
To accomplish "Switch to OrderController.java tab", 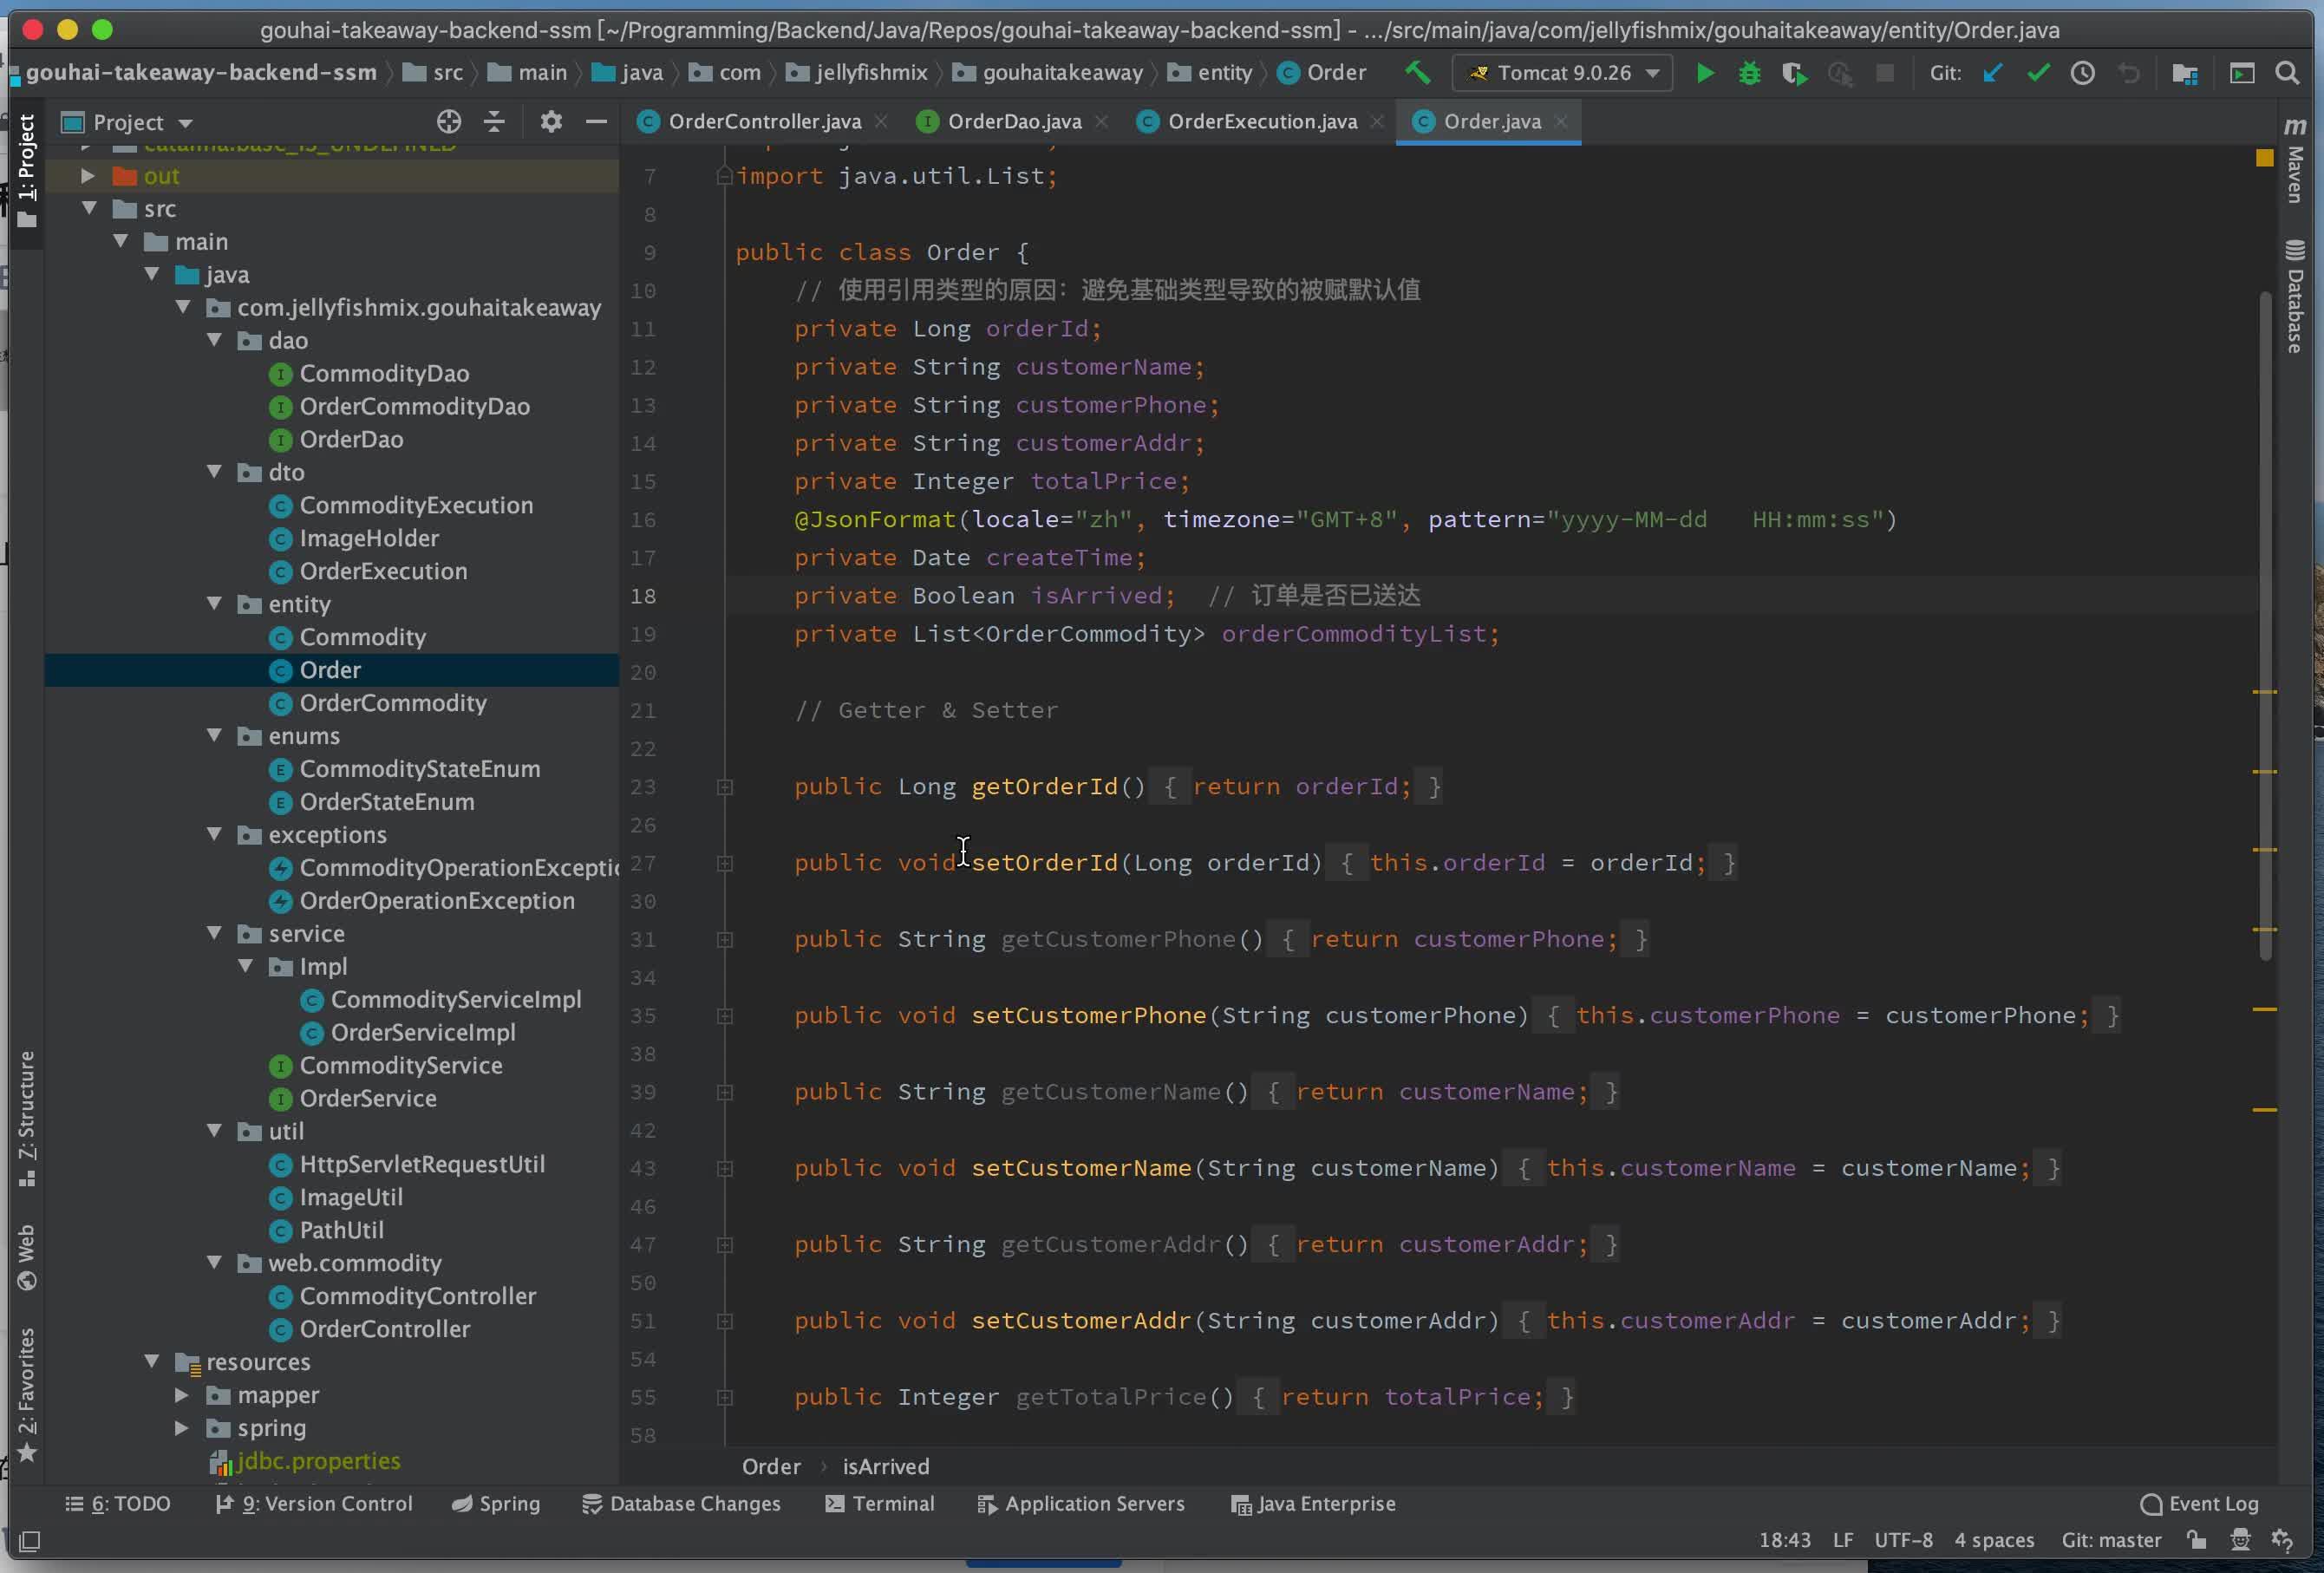I will tap(764, 122).
